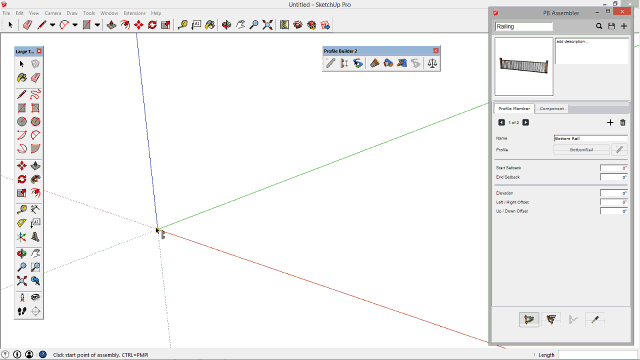Image resolution: width=640 pixels, height=360 pixels.
Task: Activate the Orbit tool in top toolbar
Action: tap(227, 25)
